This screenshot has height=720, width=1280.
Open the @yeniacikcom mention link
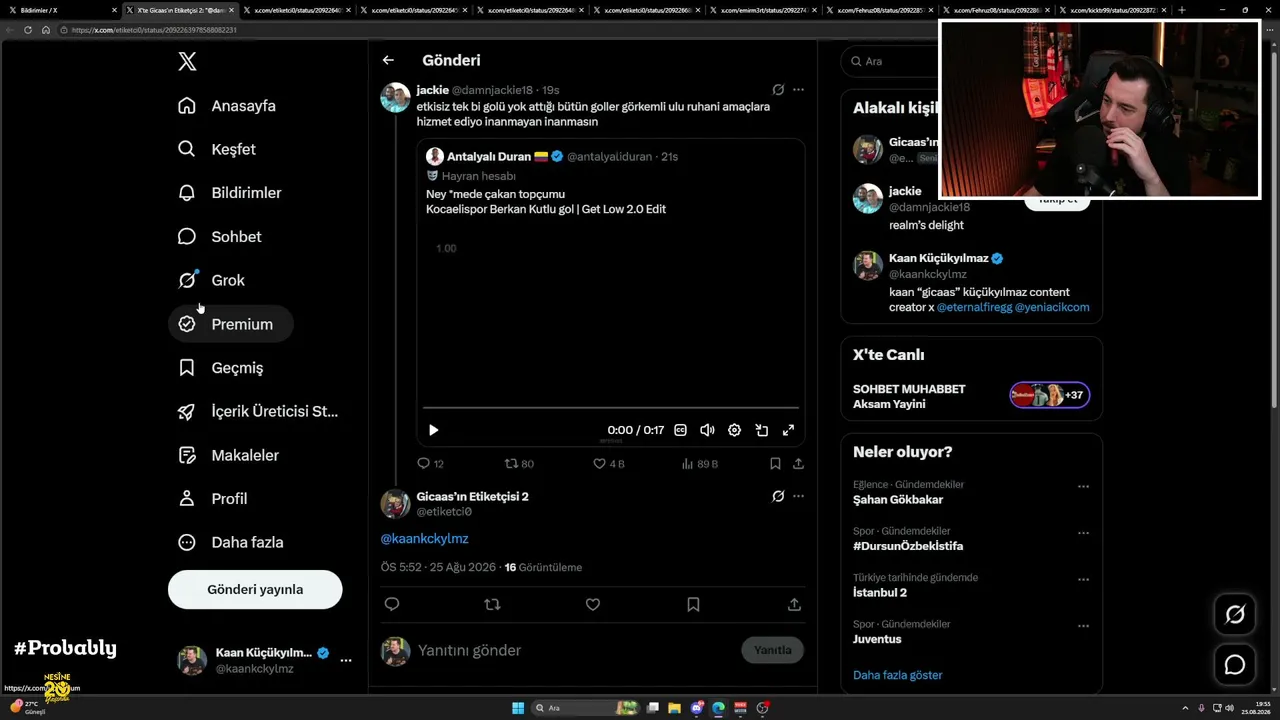click(1052, 308)
